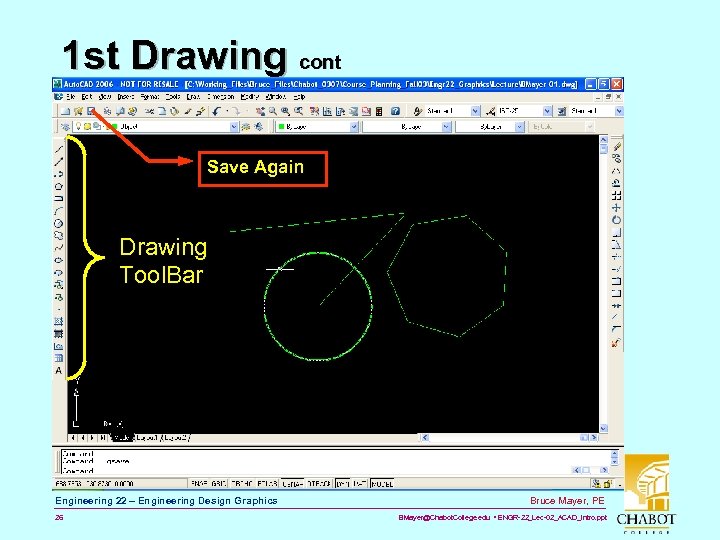Click the Save (floppy disk) icon
The height and width of the screenshot is (540, 720).
pyautogui.click(x=91, y=111)
